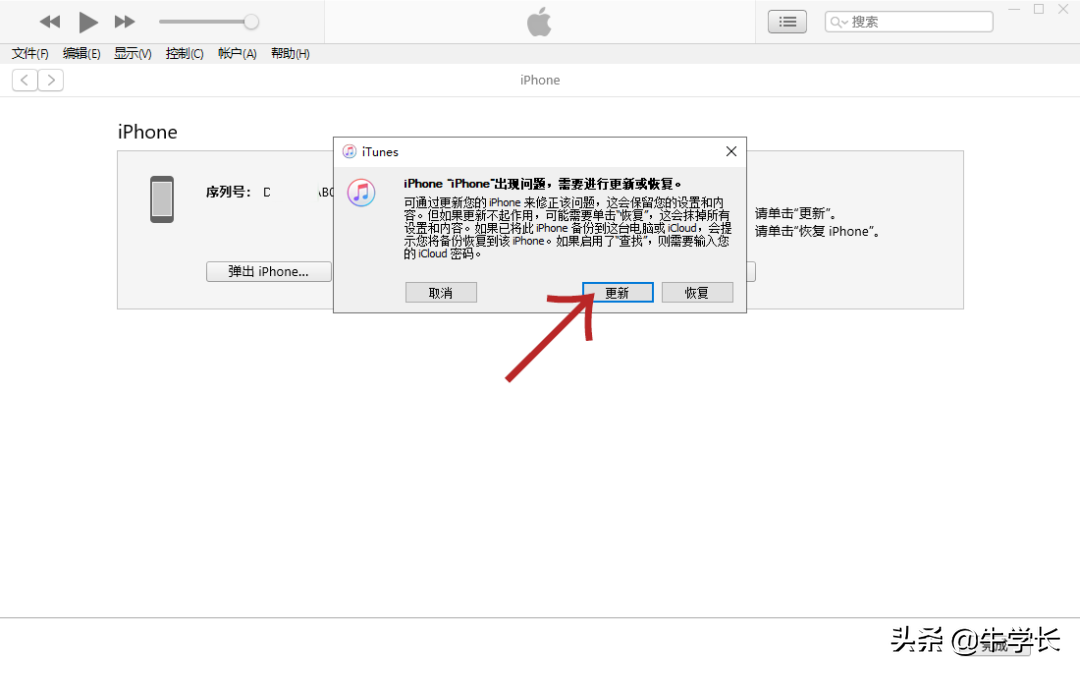1080x673 pixels.
Task: Click the large iPhone heading text
Action: coord(147,132)
